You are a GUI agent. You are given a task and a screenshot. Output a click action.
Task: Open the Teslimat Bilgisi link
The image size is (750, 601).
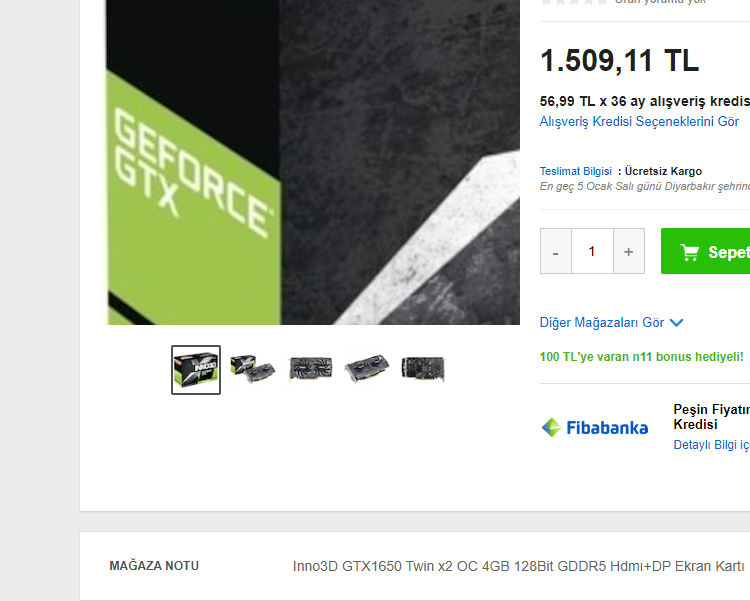pyautogui.click(x=575, y=171)
